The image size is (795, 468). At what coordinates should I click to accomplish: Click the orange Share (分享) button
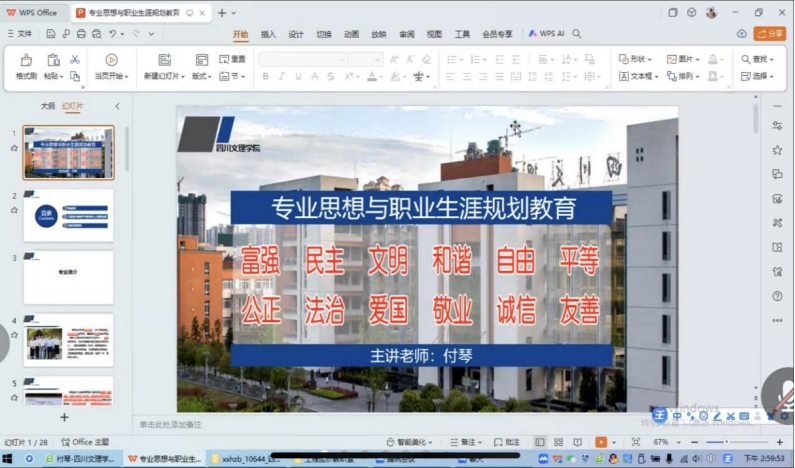770,33
